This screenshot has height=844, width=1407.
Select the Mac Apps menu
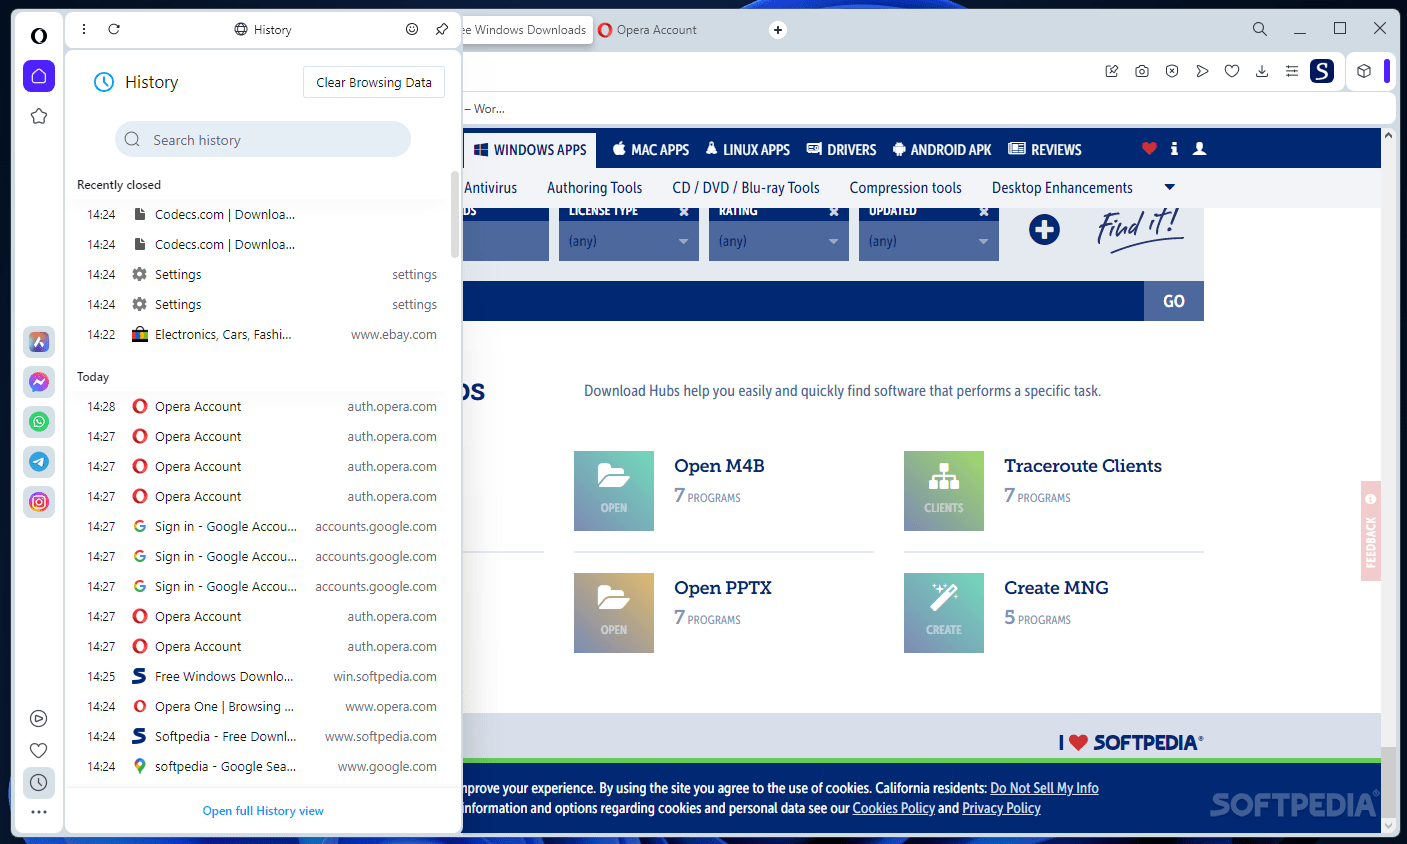tap(651, 150)
